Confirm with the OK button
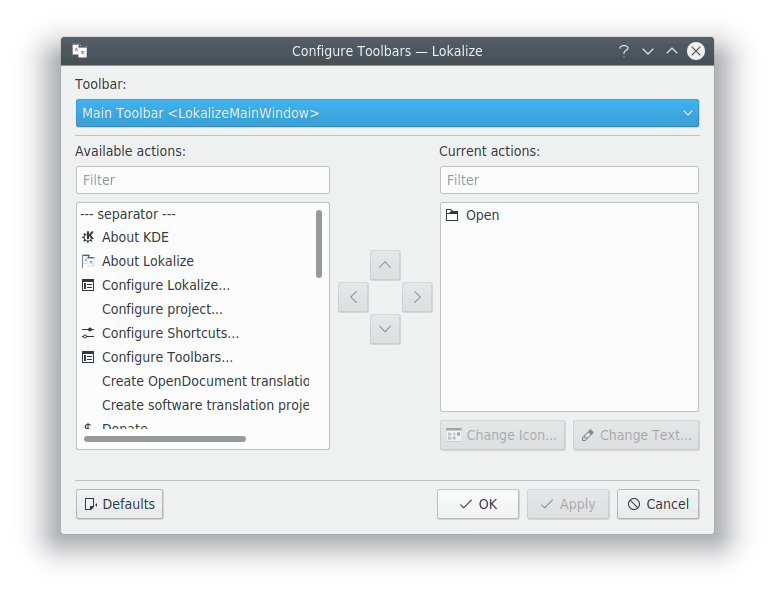 [x=478, y=504]
